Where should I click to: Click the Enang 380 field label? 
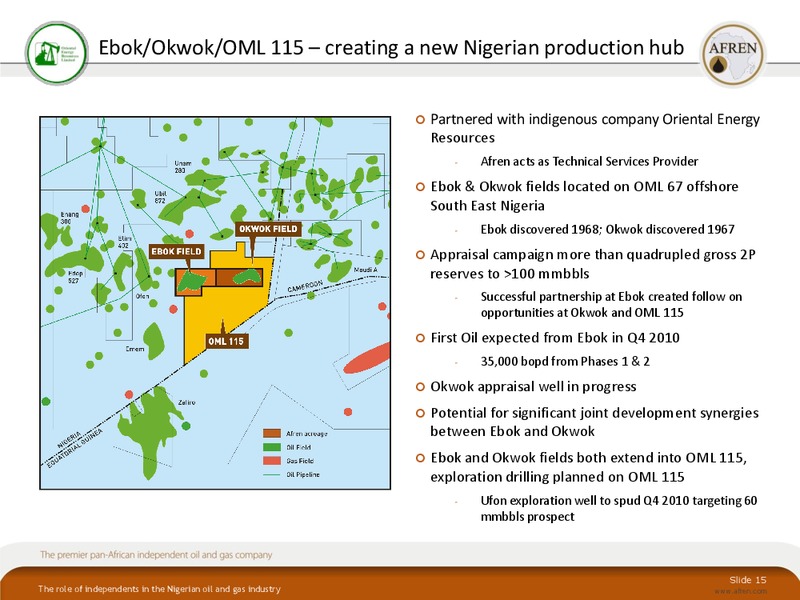(x=69, y=218)
